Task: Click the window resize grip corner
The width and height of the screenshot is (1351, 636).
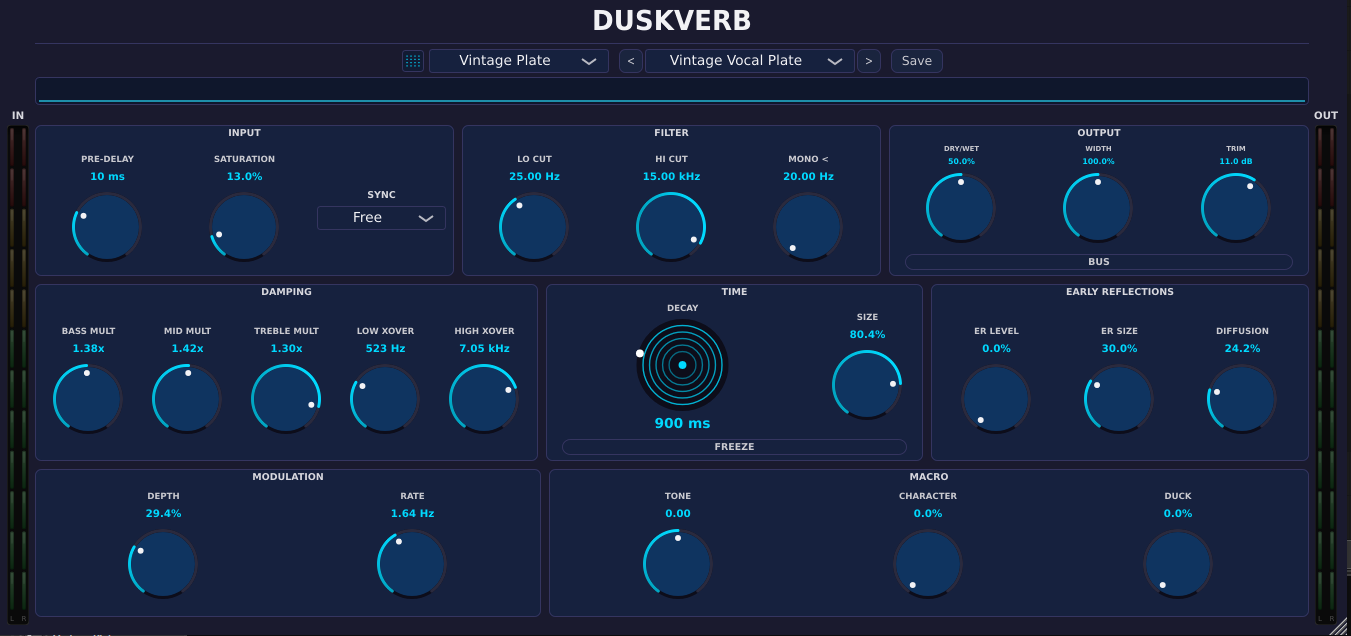Action: click(1338, 625)
